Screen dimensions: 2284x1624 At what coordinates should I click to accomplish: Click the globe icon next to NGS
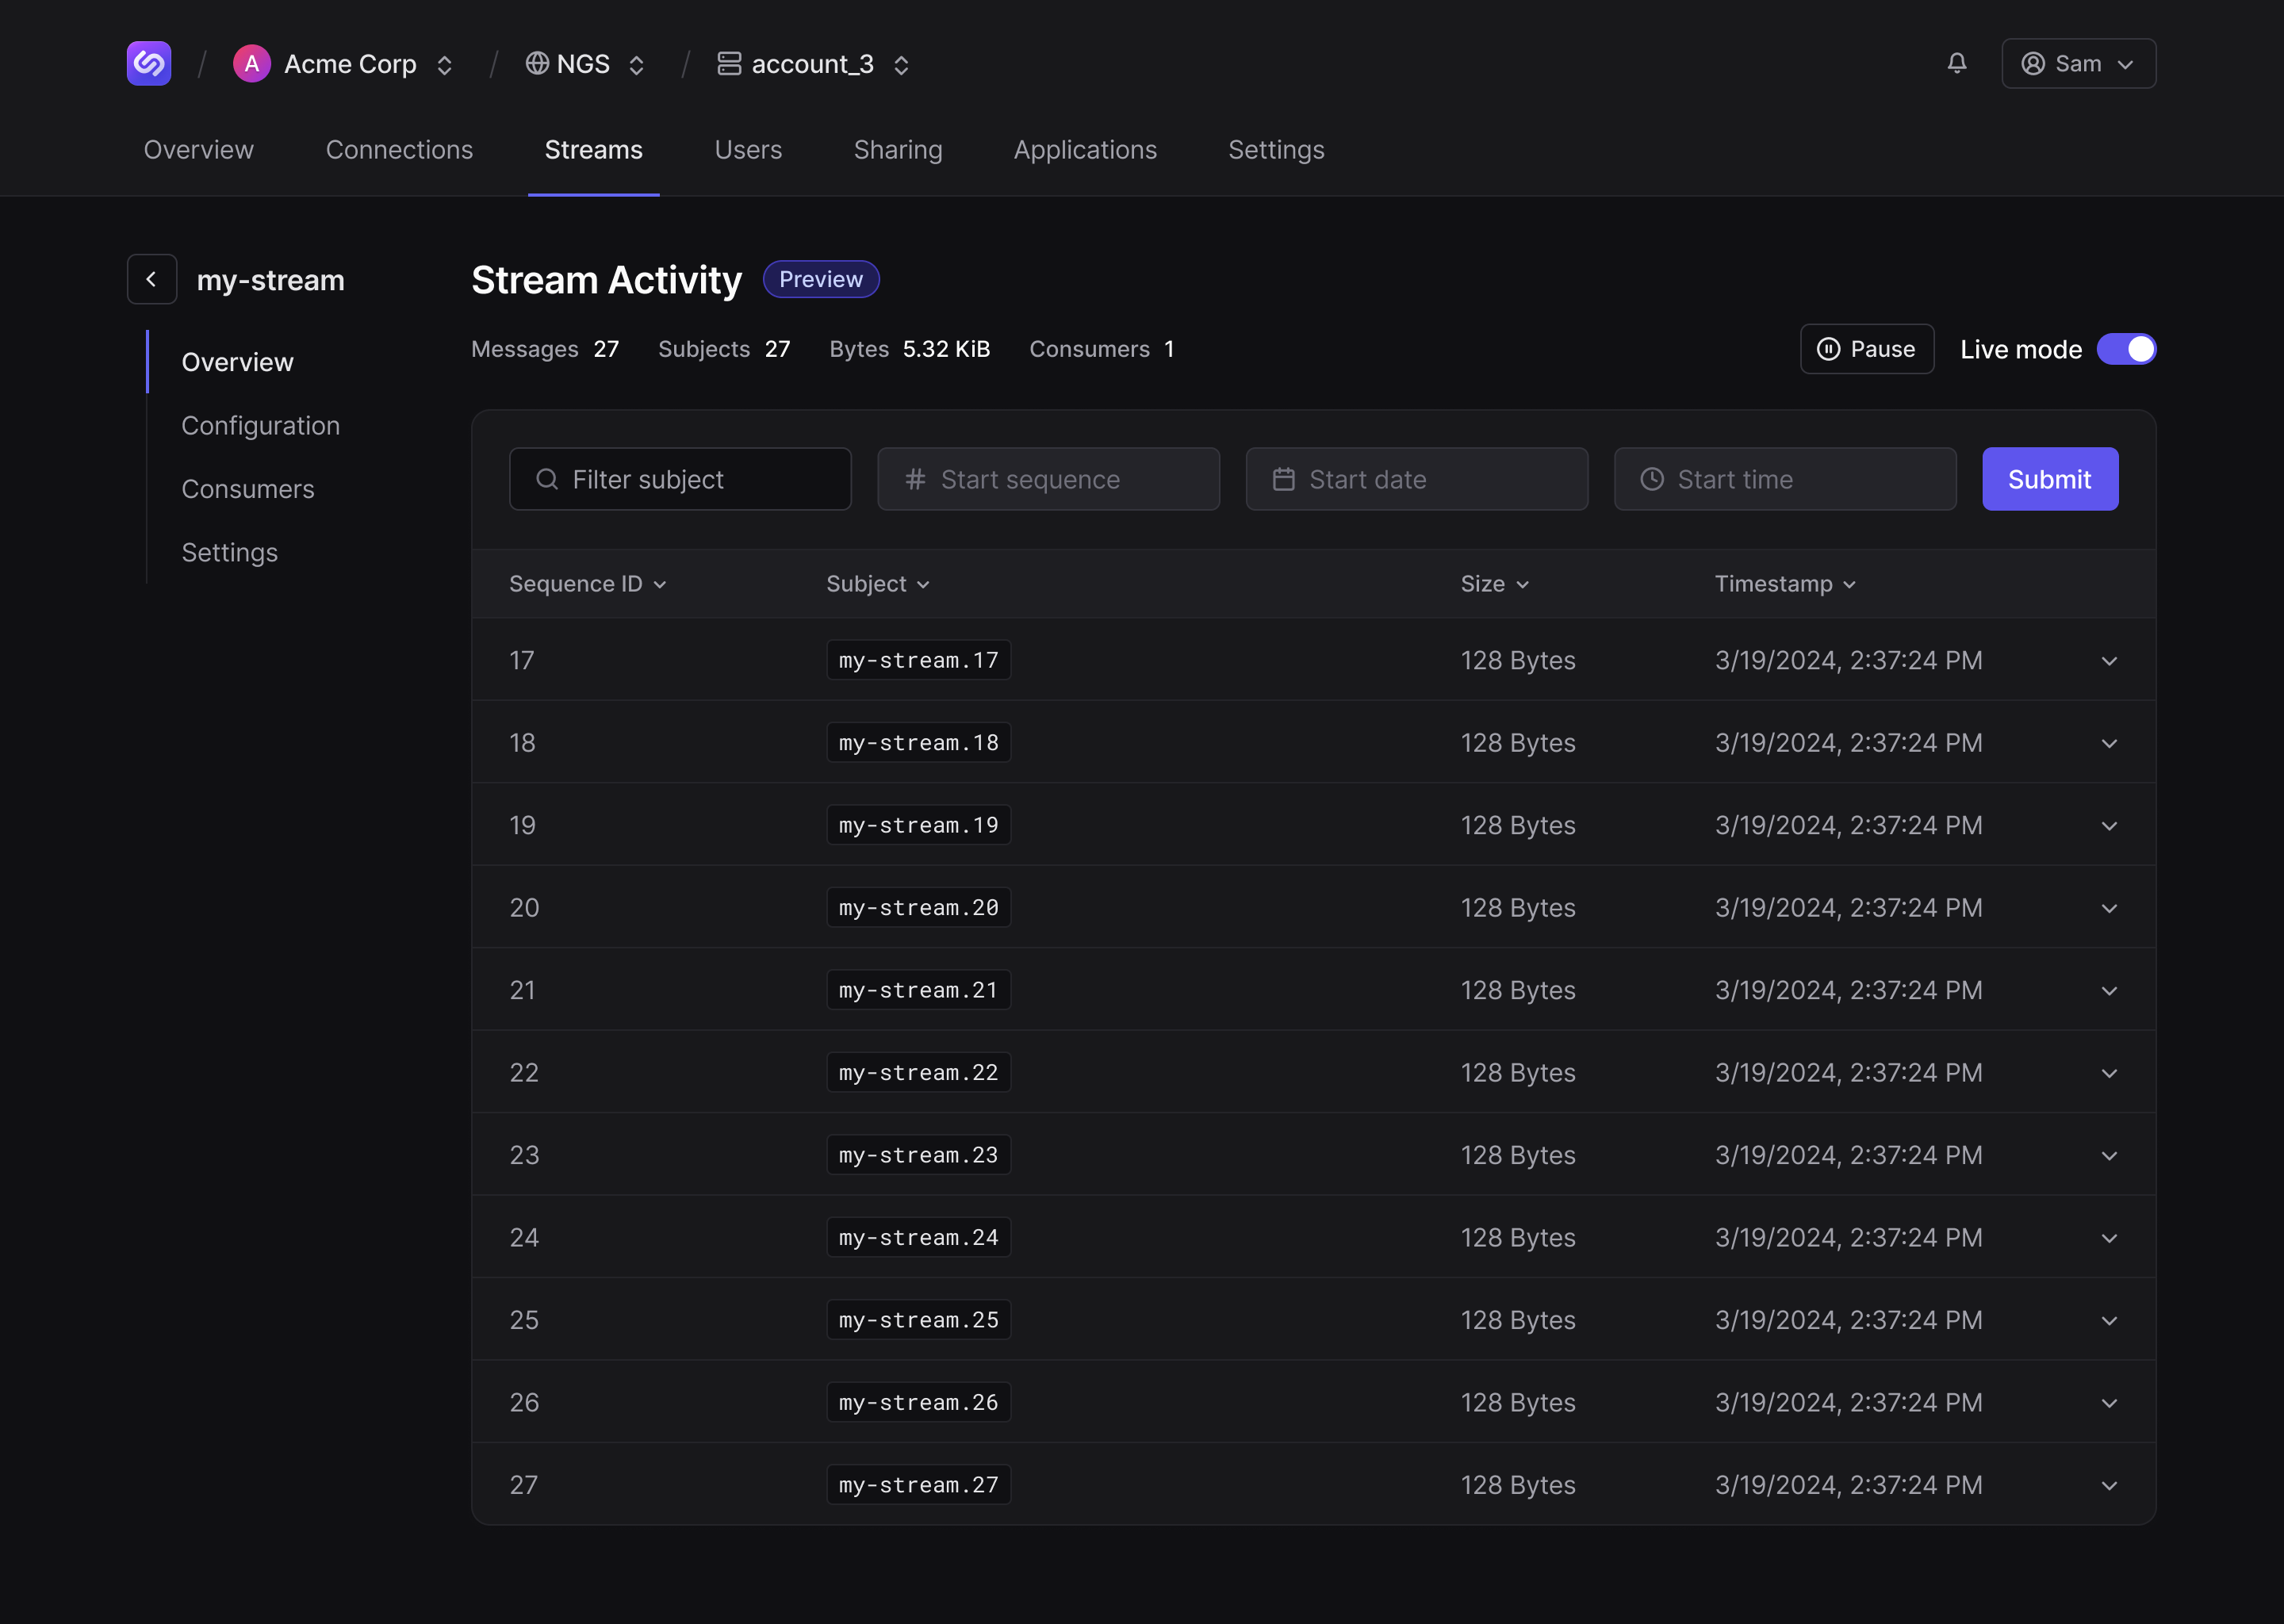pyautogui.click(x=537, y=63)
